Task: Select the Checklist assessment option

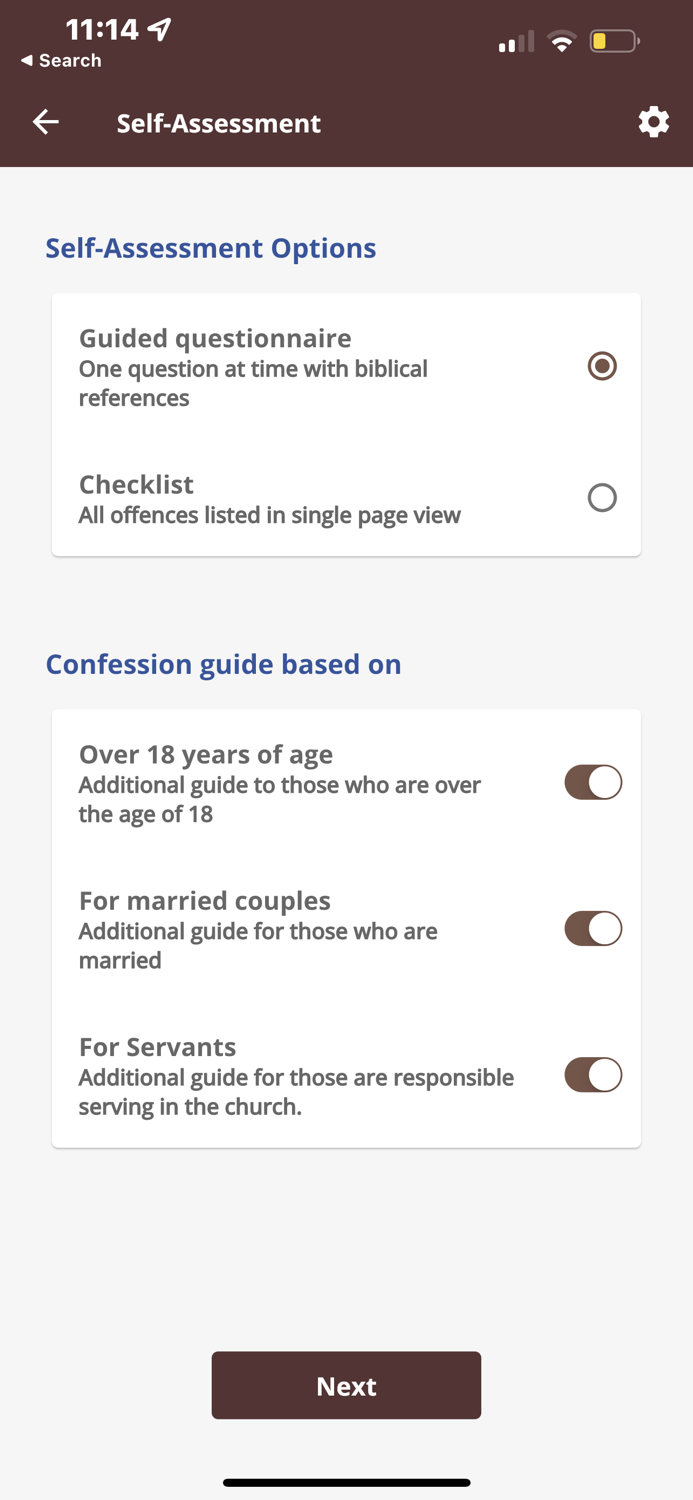Action: pyautogui.click(x=602, y=497)
